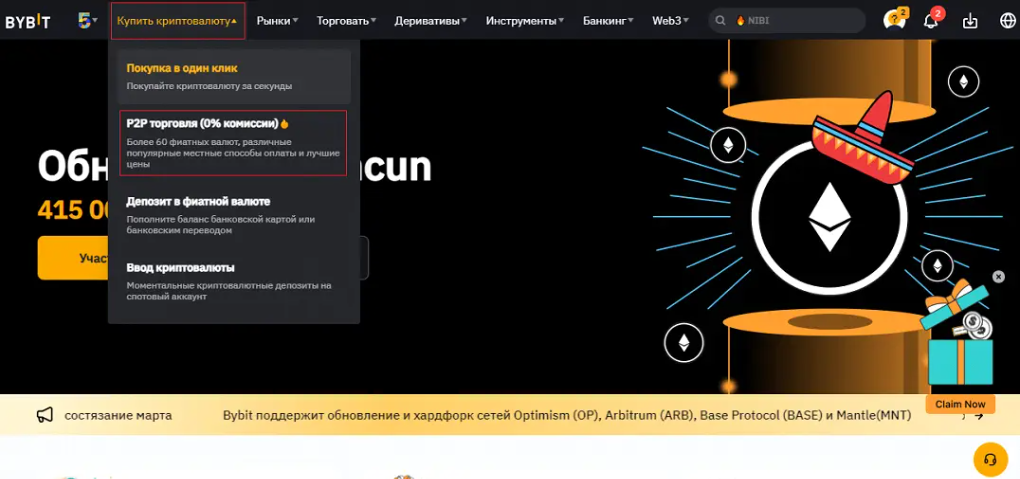Screen dimensions: 1020x479
Task: Expand the Рынки dropdown
Action: coord(277,21)
